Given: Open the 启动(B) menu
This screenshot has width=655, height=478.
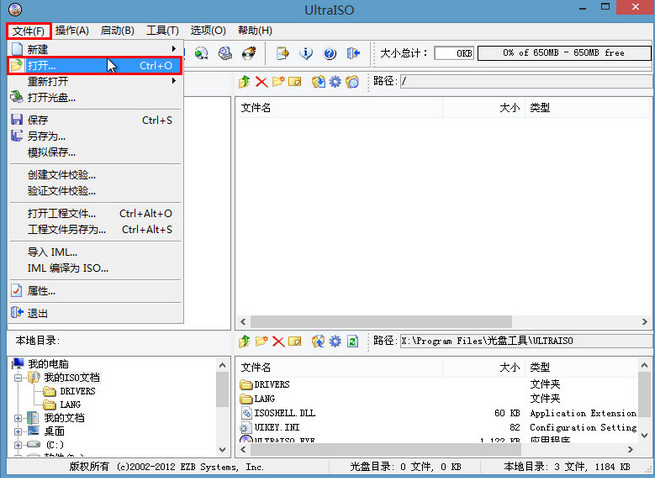Looking at the screenshot, I should pyautogui.click(x=117, y=31).
